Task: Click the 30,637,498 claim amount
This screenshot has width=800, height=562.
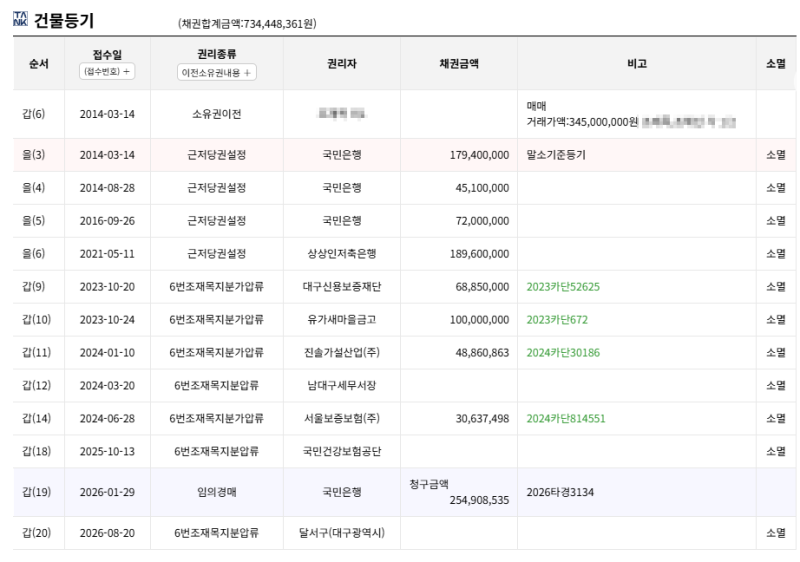Action: click(x=482, y=419)
